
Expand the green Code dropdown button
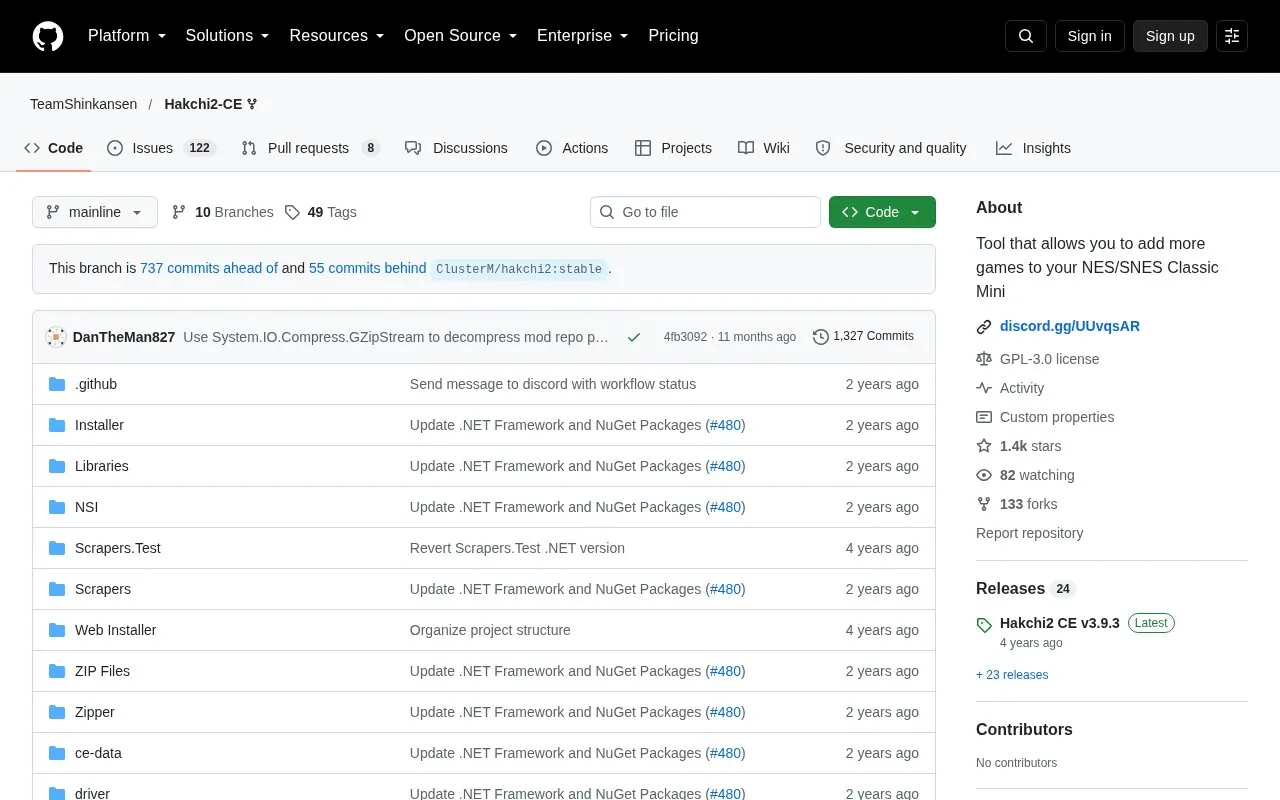tap(882, 212)
